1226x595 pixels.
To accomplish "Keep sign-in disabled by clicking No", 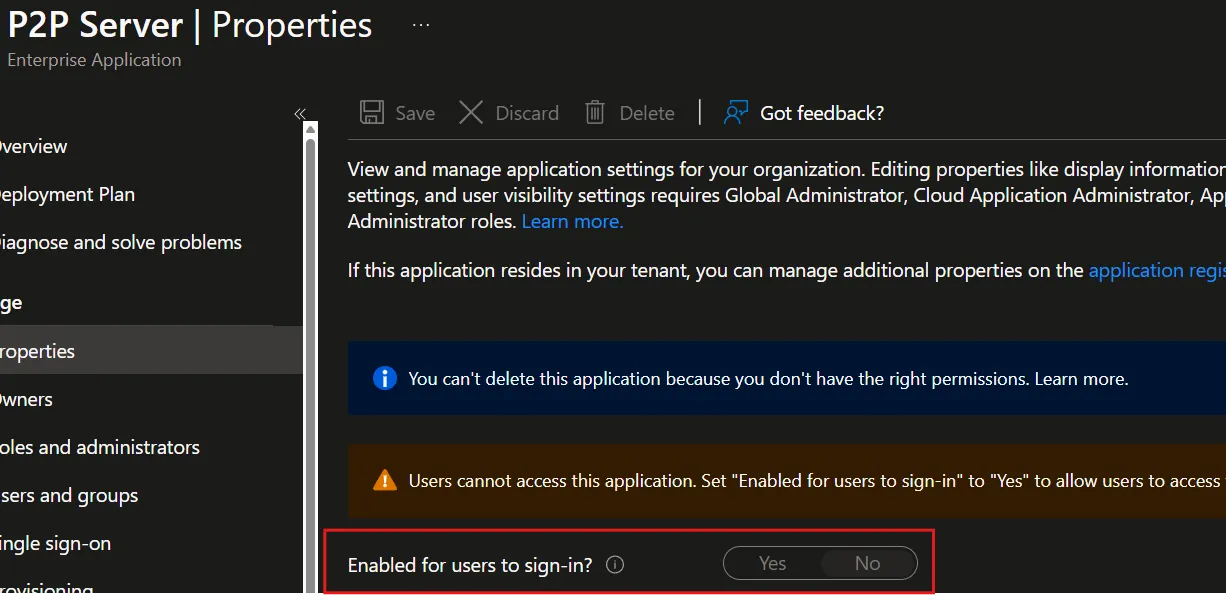I will (x=866, y=563).
